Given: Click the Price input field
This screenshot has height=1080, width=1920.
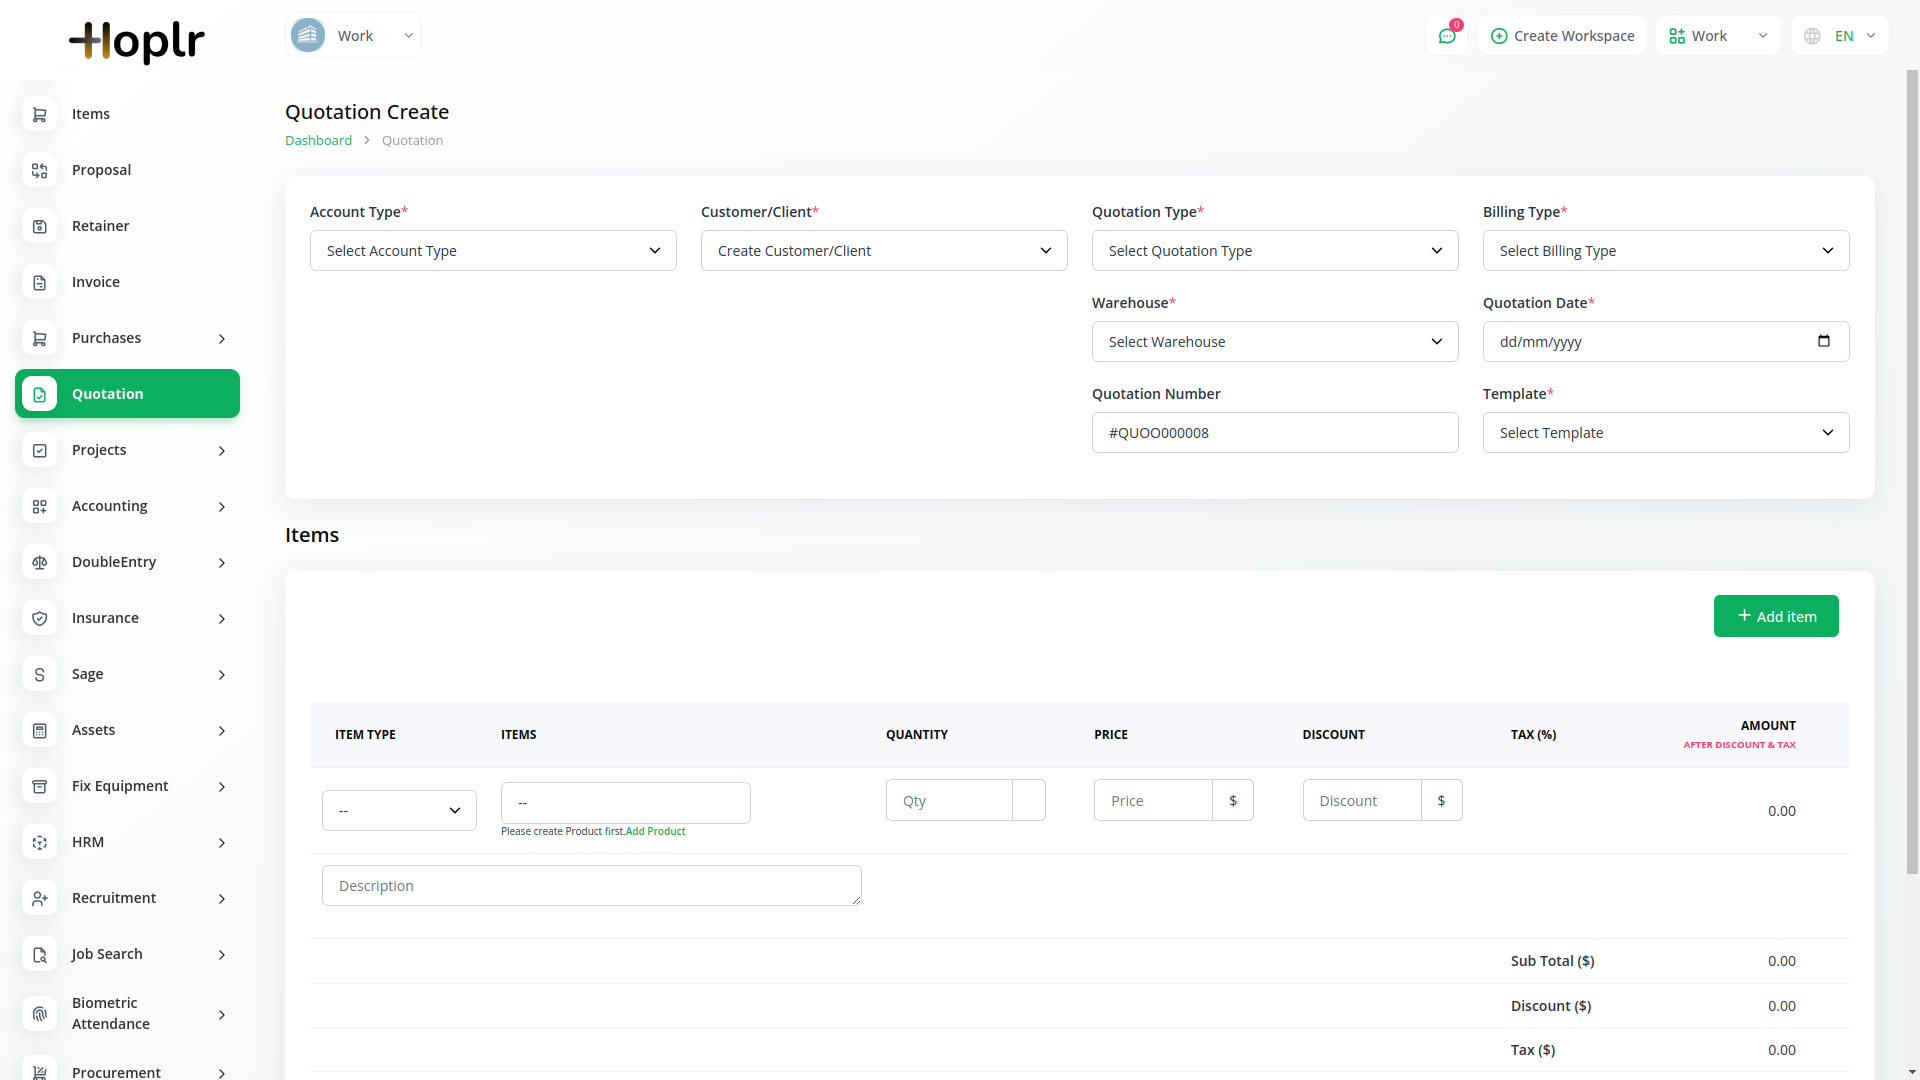Looking at the screenshot, I should pos(1153,800).
